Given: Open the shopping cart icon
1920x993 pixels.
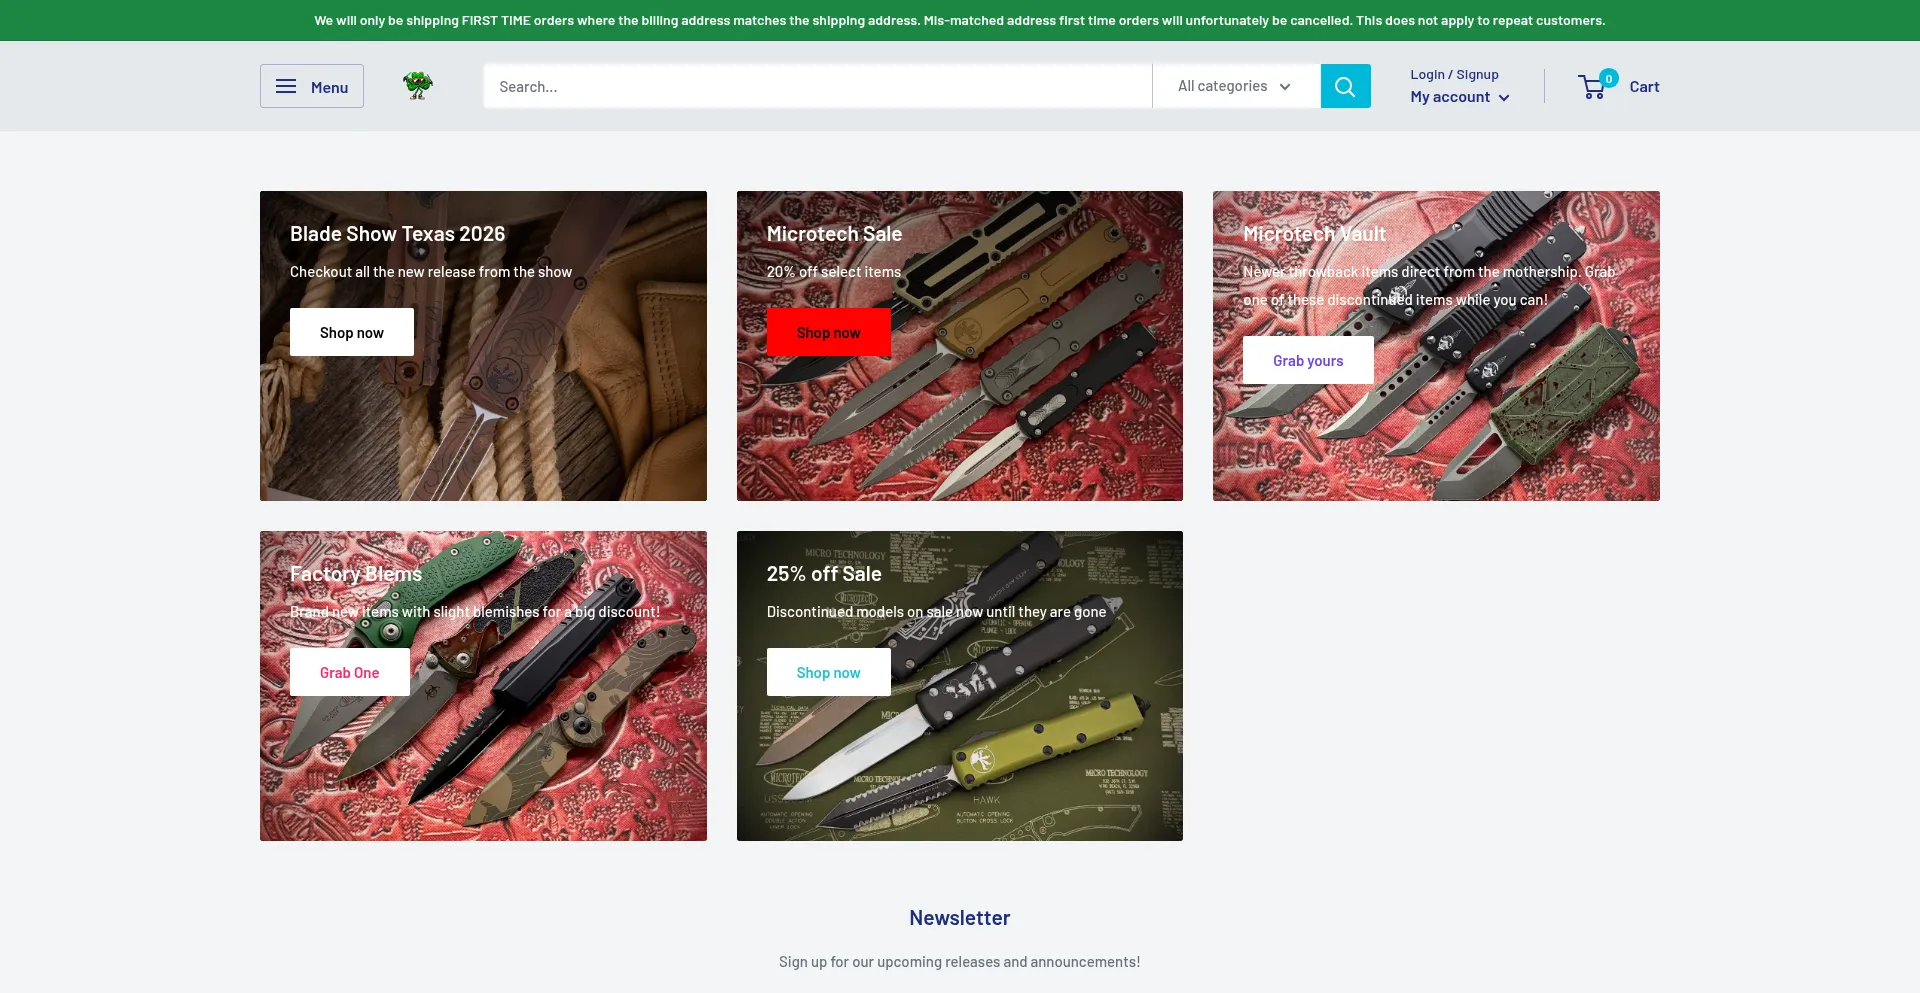Looking at the screenshot, I should click(1593, 87).
